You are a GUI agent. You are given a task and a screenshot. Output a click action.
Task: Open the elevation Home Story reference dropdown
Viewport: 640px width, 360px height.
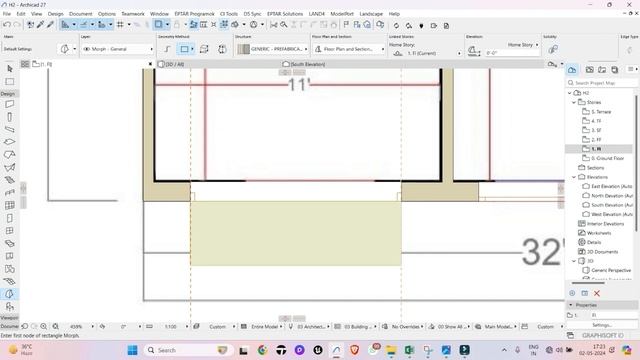tap(522, 44)
